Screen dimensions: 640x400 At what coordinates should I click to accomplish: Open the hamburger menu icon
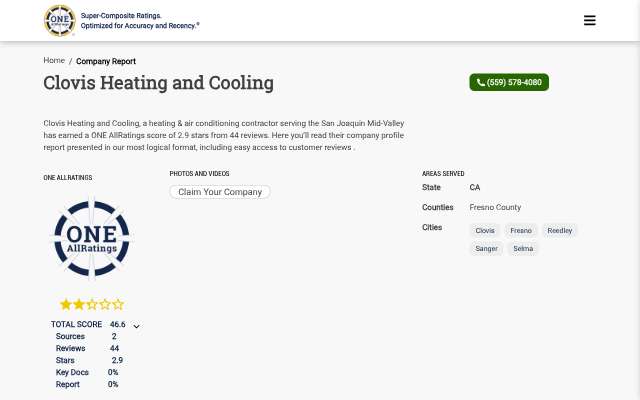pos(589,20)
